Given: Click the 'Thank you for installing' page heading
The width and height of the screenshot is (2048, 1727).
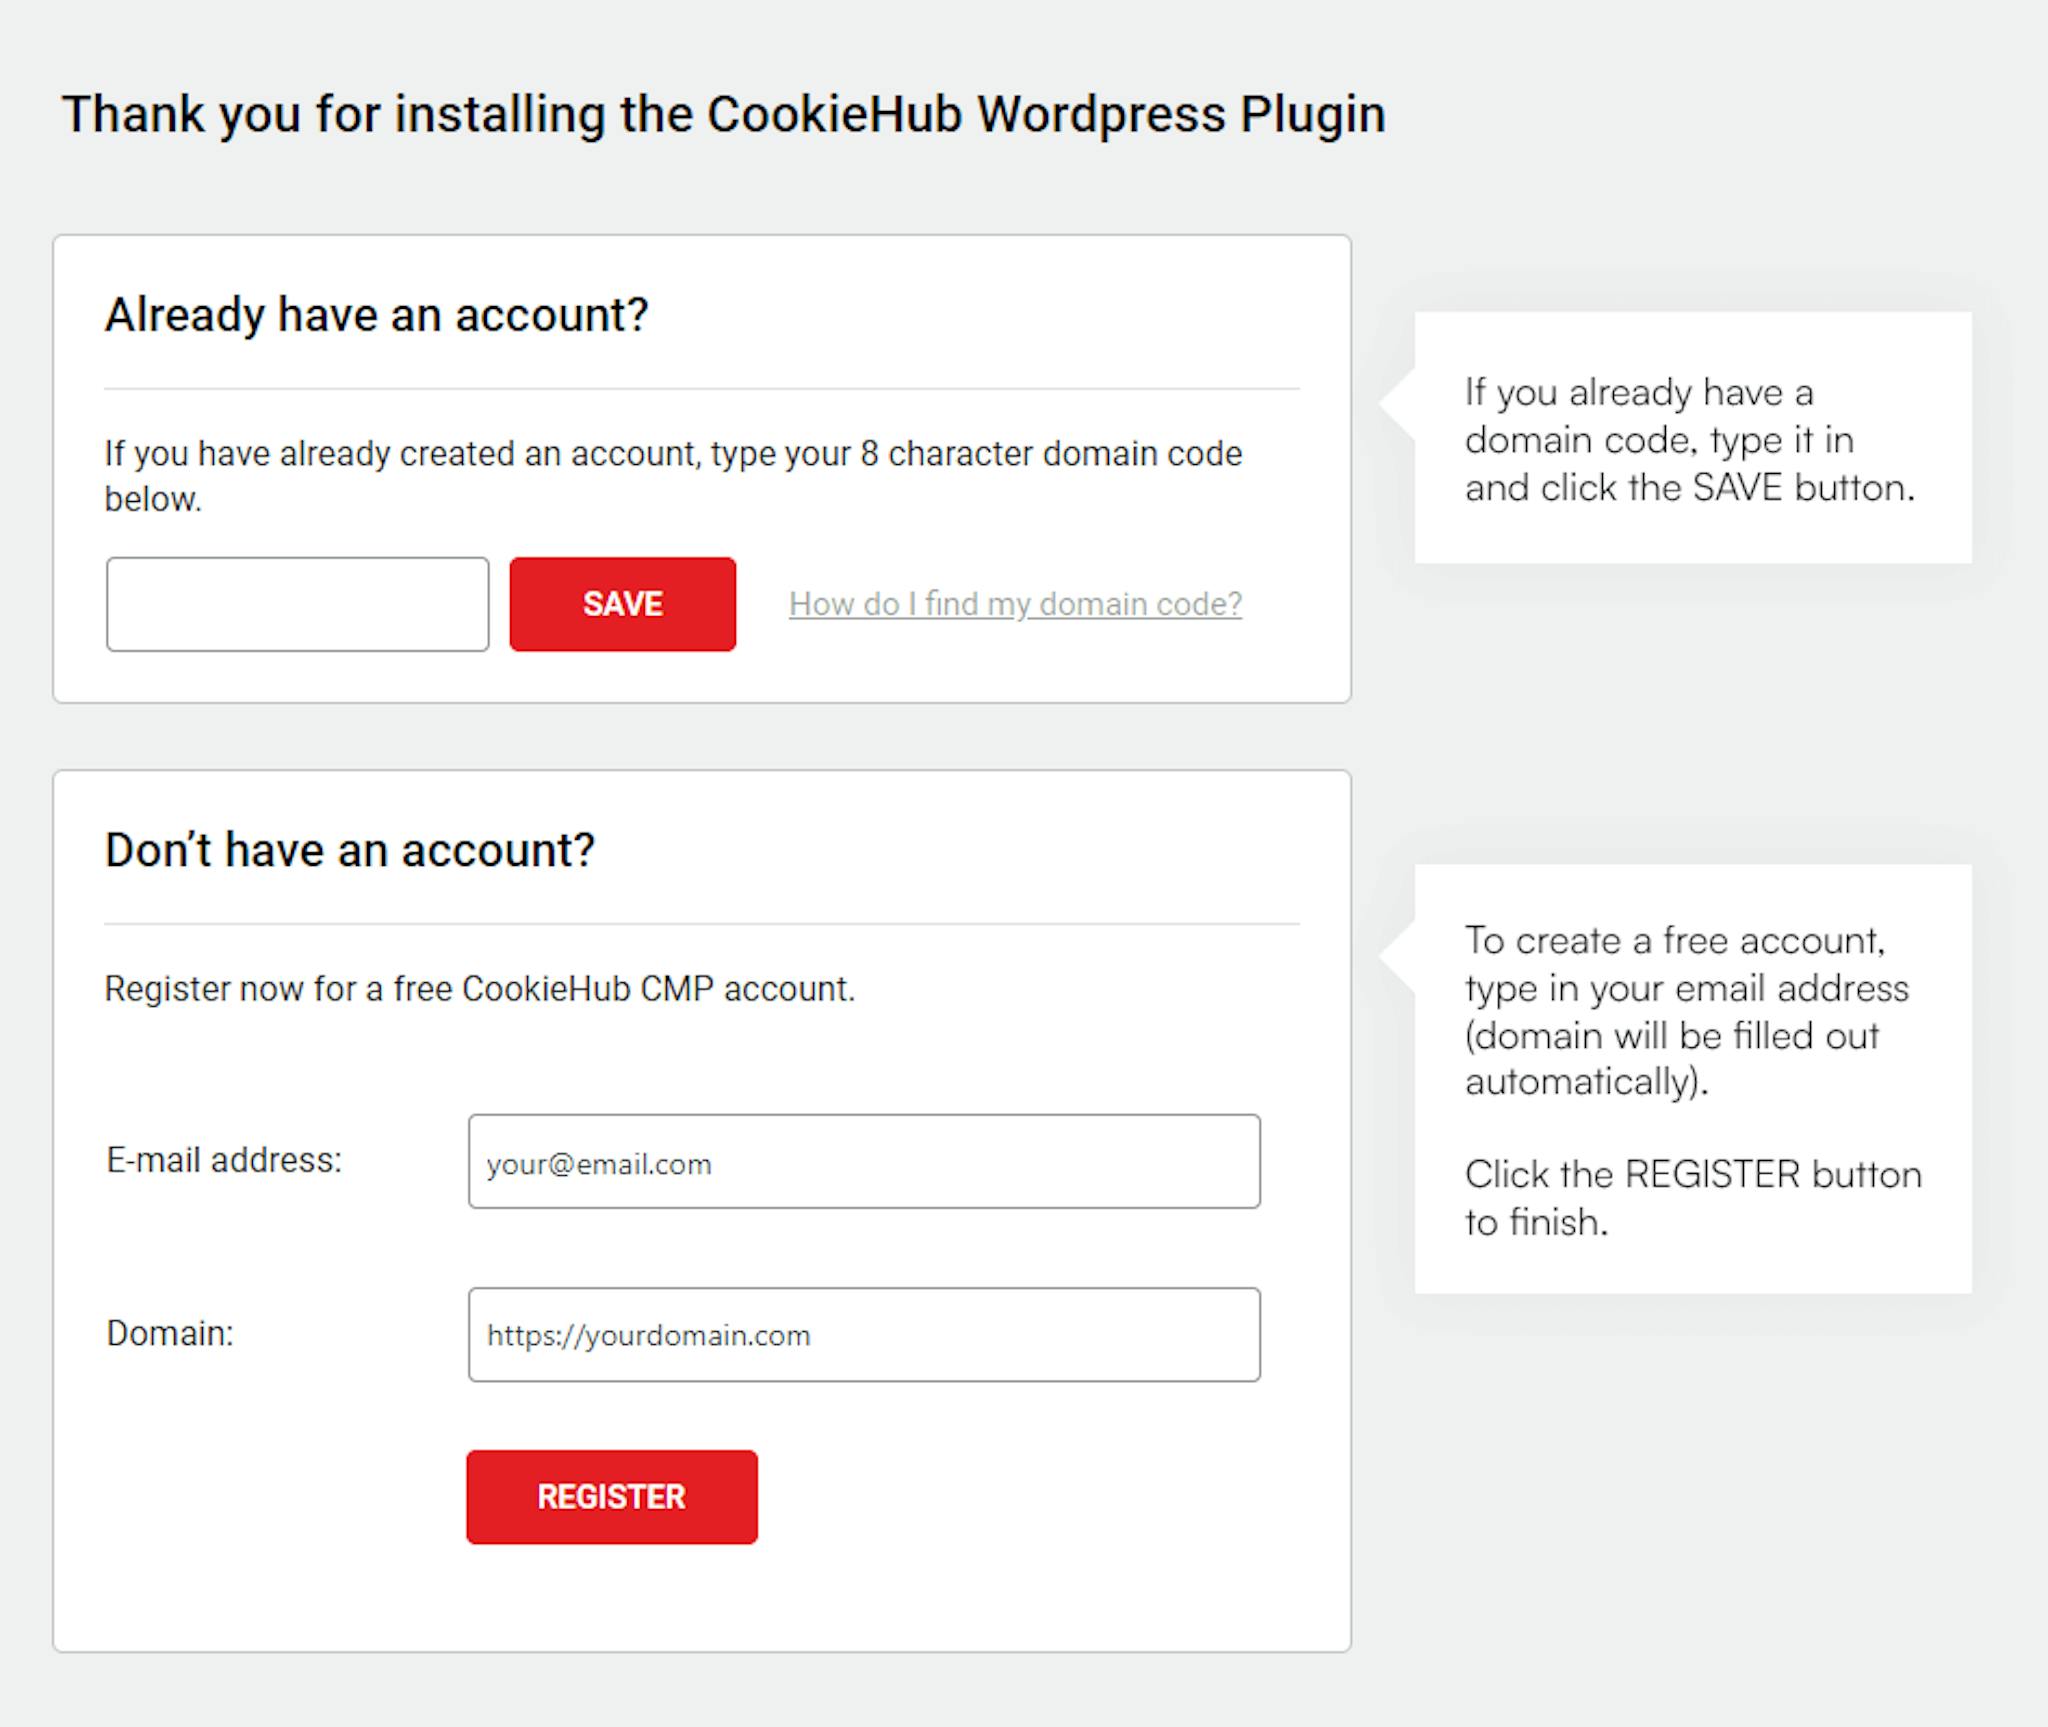Looking at the screenshot, I should (724, 114).
